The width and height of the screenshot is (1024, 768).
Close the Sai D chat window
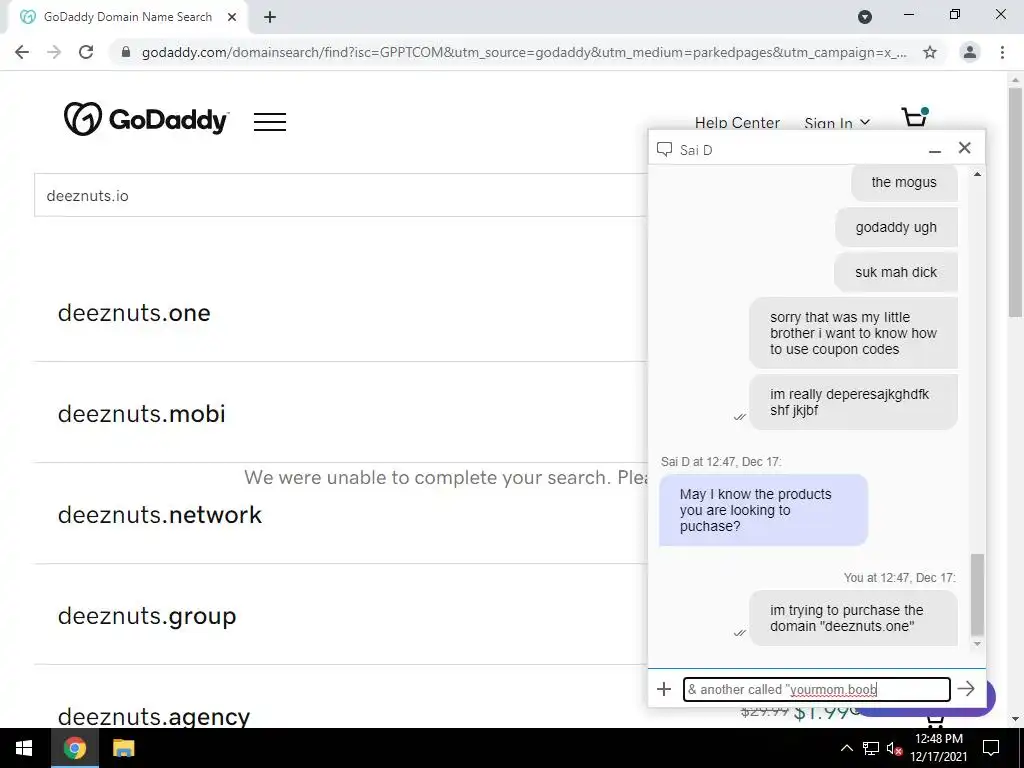coord(965,148)
